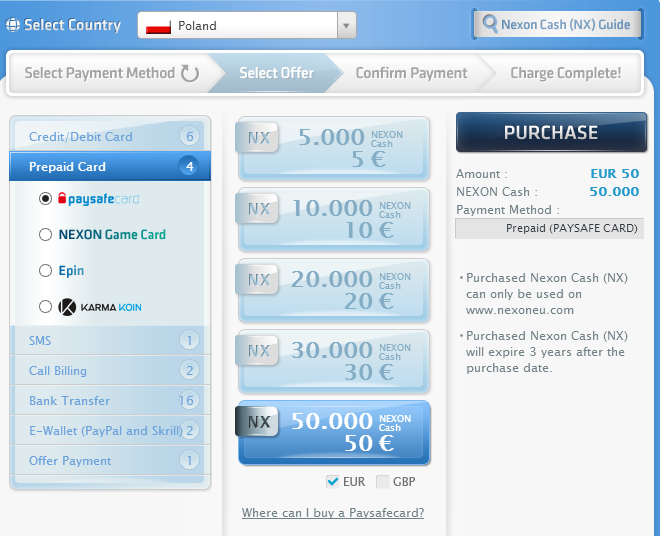660x536 pixels.
Task: Open Where can I buy a Paysafecard link
Action: pyautogui.click(x=333, y=513)
